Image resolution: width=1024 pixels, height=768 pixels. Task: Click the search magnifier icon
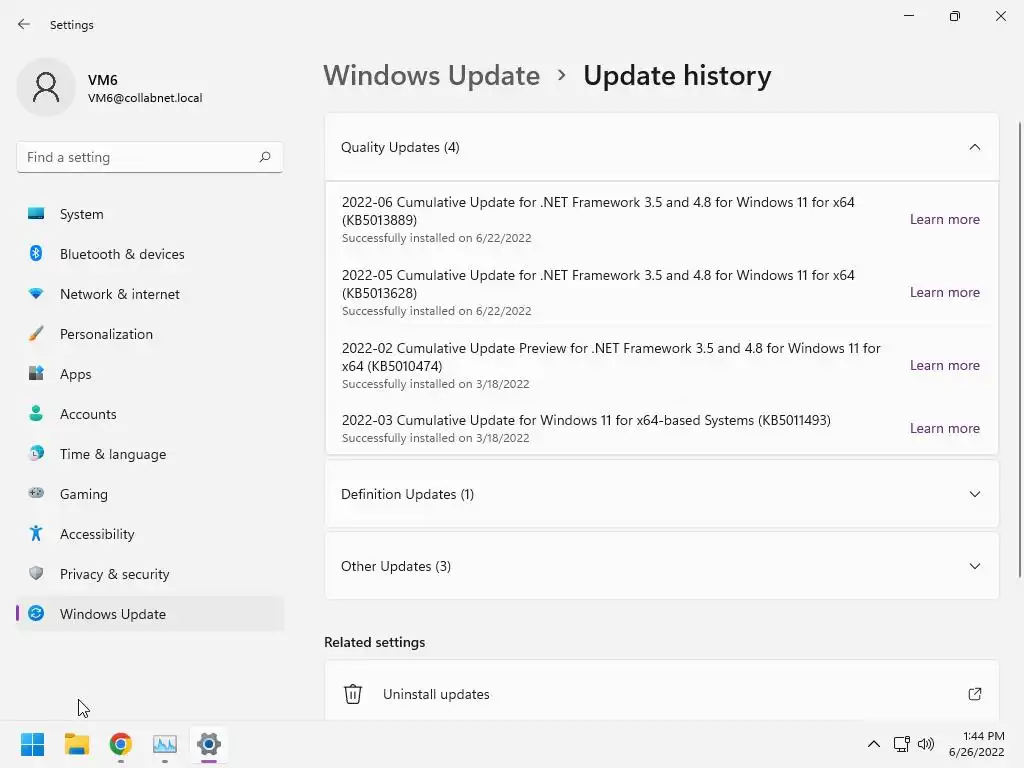pyautogui.click(x=264, y=157)
